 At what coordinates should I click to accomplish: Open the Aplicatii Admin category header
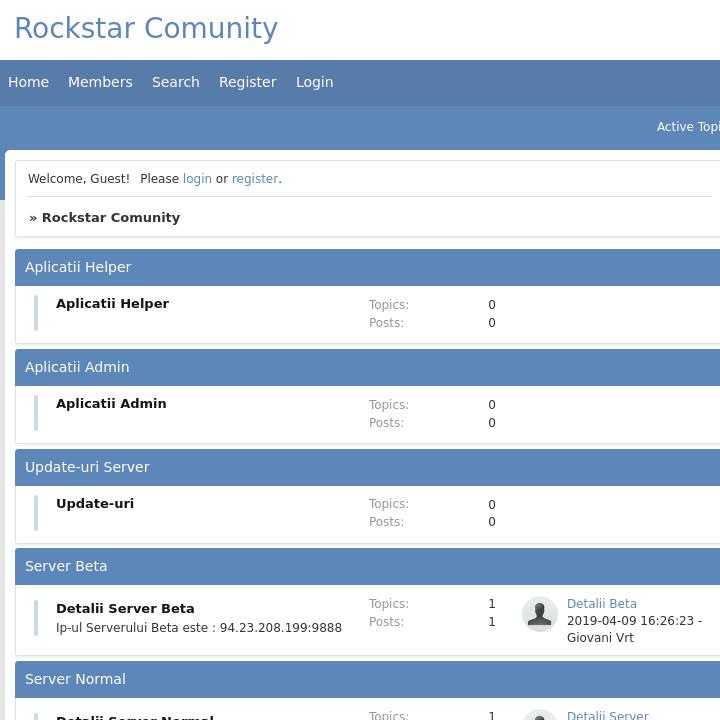point(77,367)
